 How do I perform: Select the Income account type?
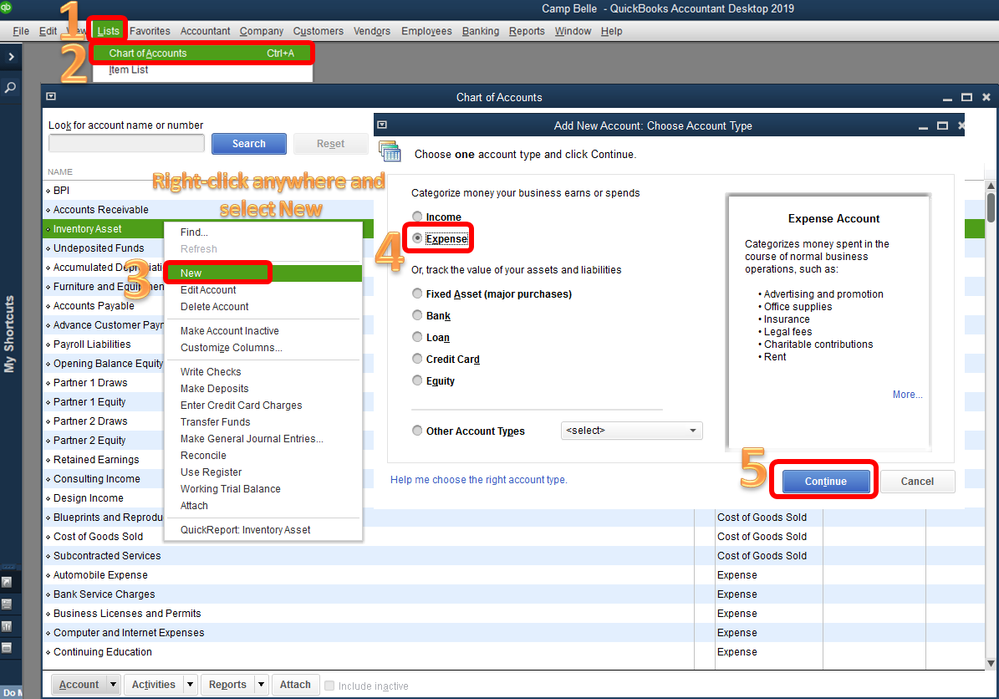[x=417, y=216]
